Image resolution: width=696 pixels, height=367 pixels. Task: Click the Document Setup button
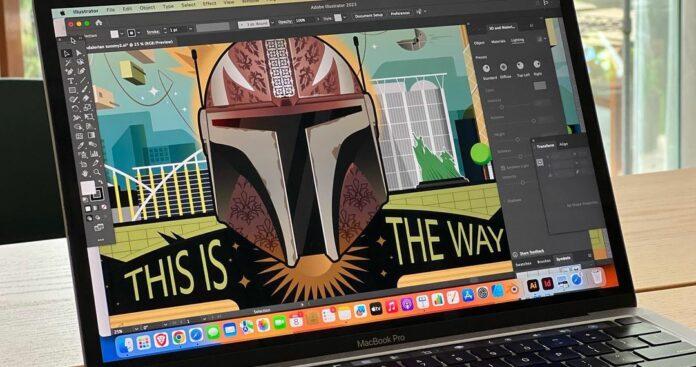369,16
